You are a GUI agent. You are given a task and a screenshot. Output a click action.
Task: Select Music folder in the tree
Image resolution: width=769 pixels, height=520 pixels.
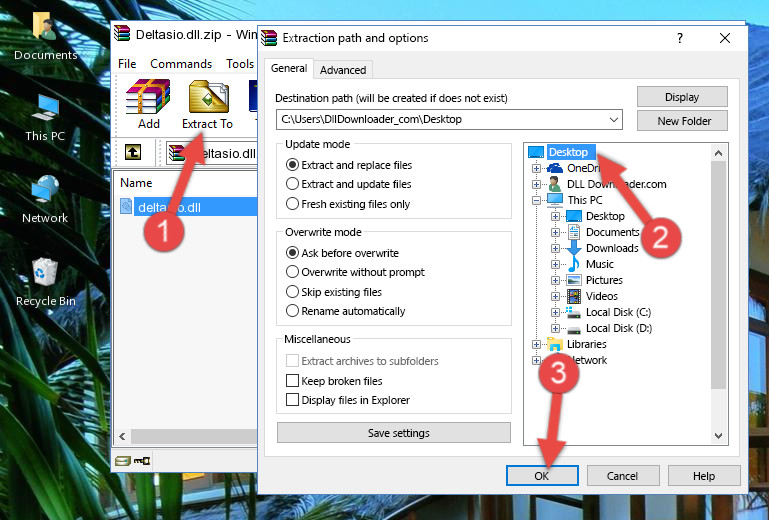click(x=599, y=264)
